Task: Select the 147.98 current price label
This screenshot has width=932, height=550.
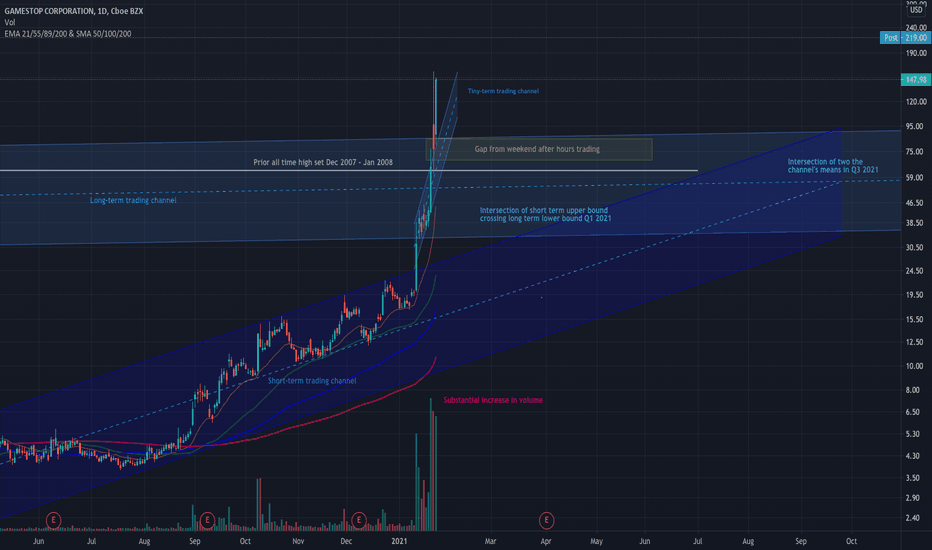Action: (x=916, y=79)
